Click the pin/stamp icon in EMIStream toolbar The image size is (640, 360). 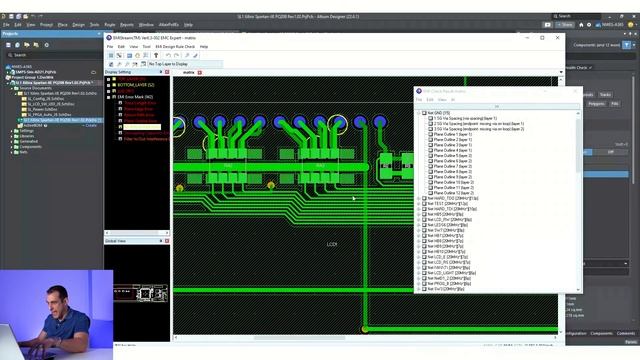pyautogui.click(x=156, y=55)
